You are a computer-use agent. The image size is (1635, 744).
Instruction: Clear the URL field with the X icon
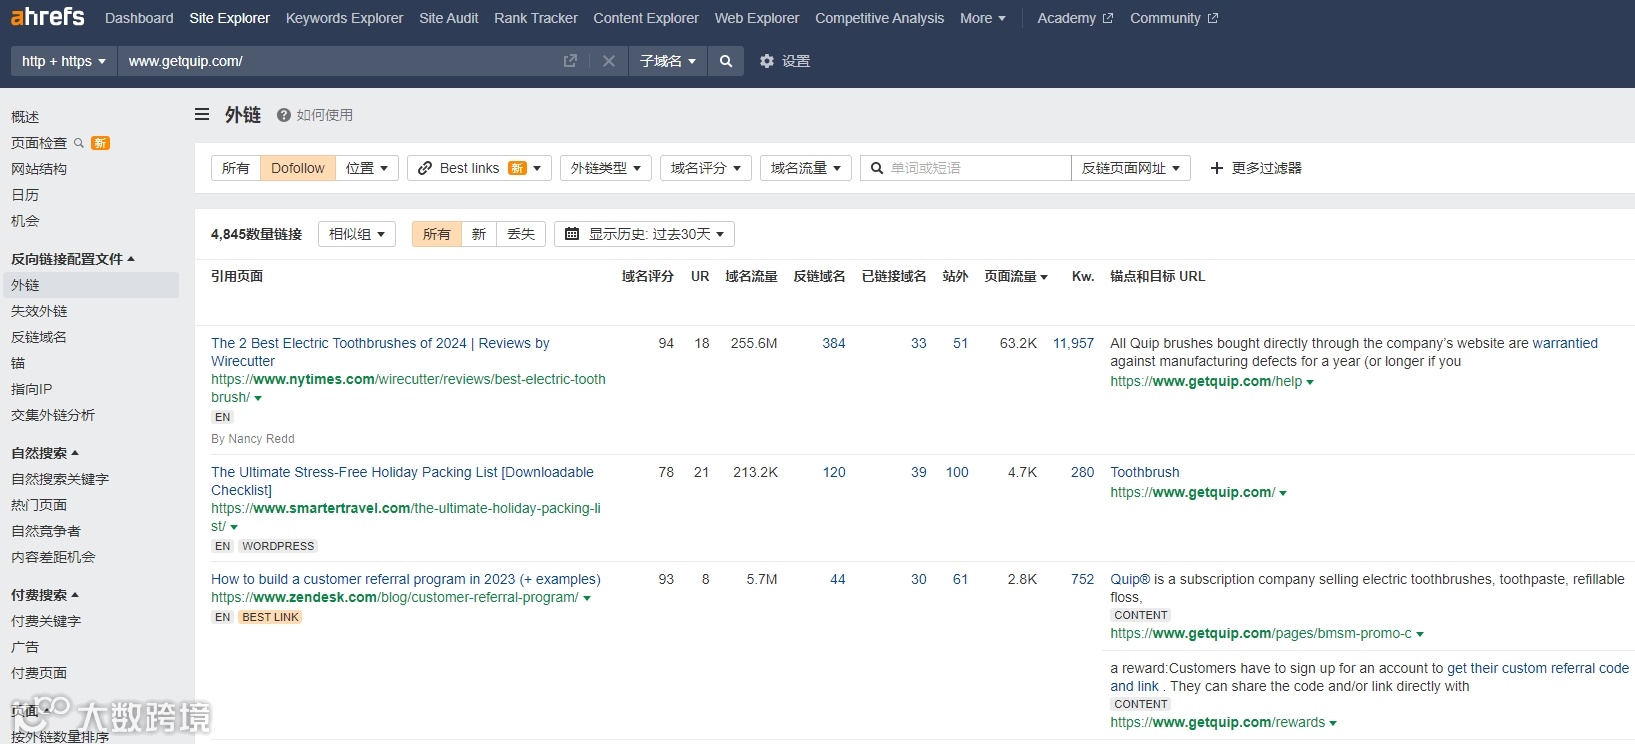(608, 61)
